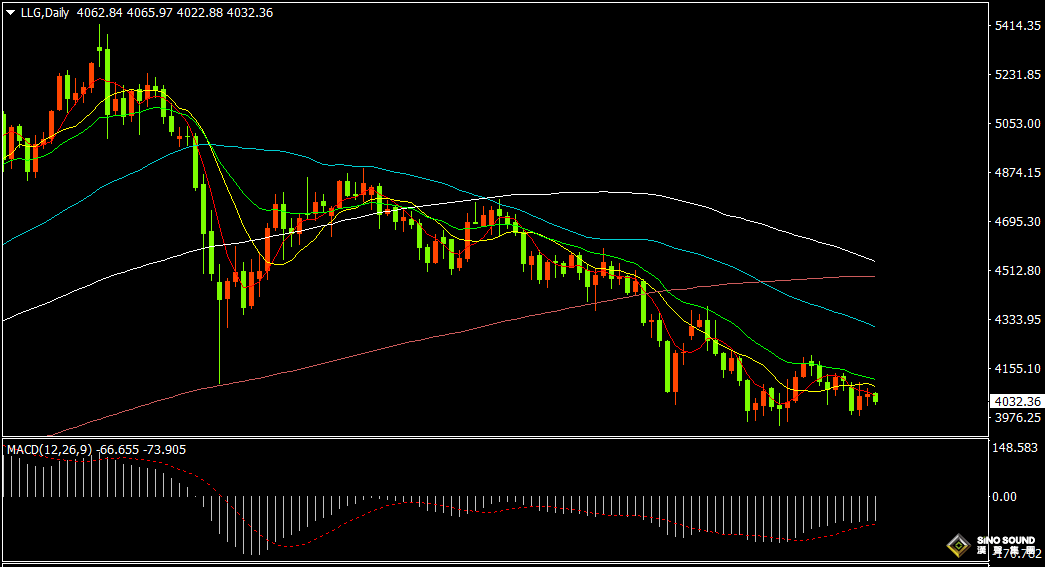
Task: Click the MACD values -66.655 -73.905
Action: coord(141,450)
